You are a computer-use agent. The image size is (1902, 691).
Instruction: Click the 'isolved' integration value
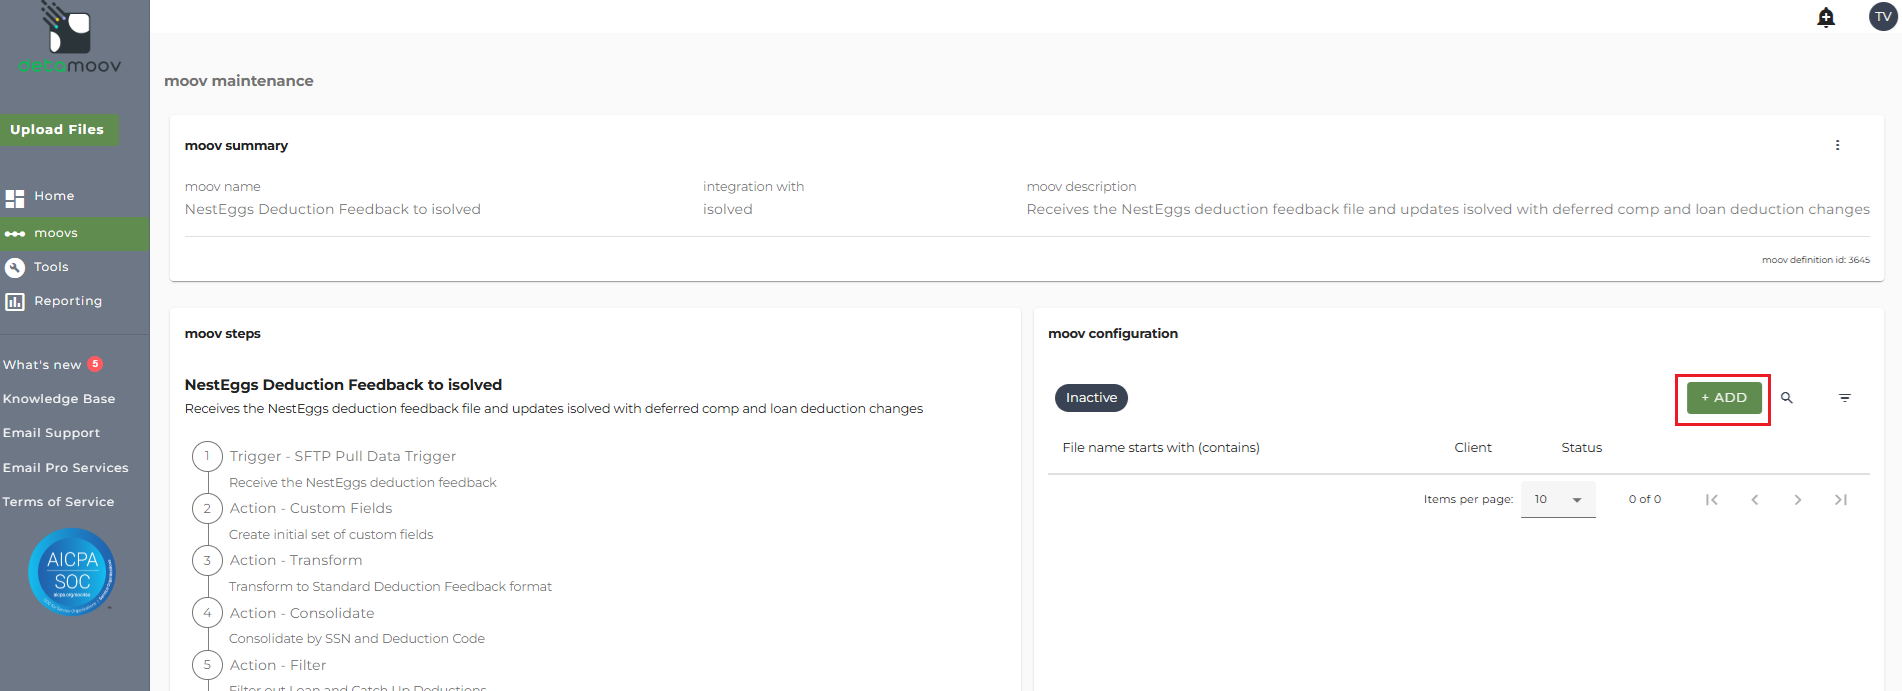click(728, 209)
